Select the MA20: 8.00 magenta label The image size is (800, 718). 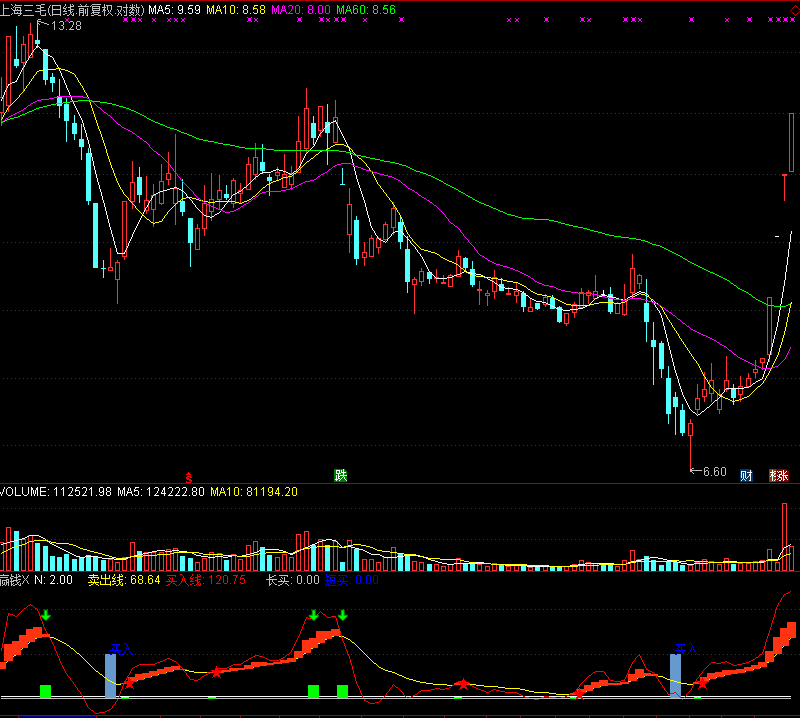(301, 9)
